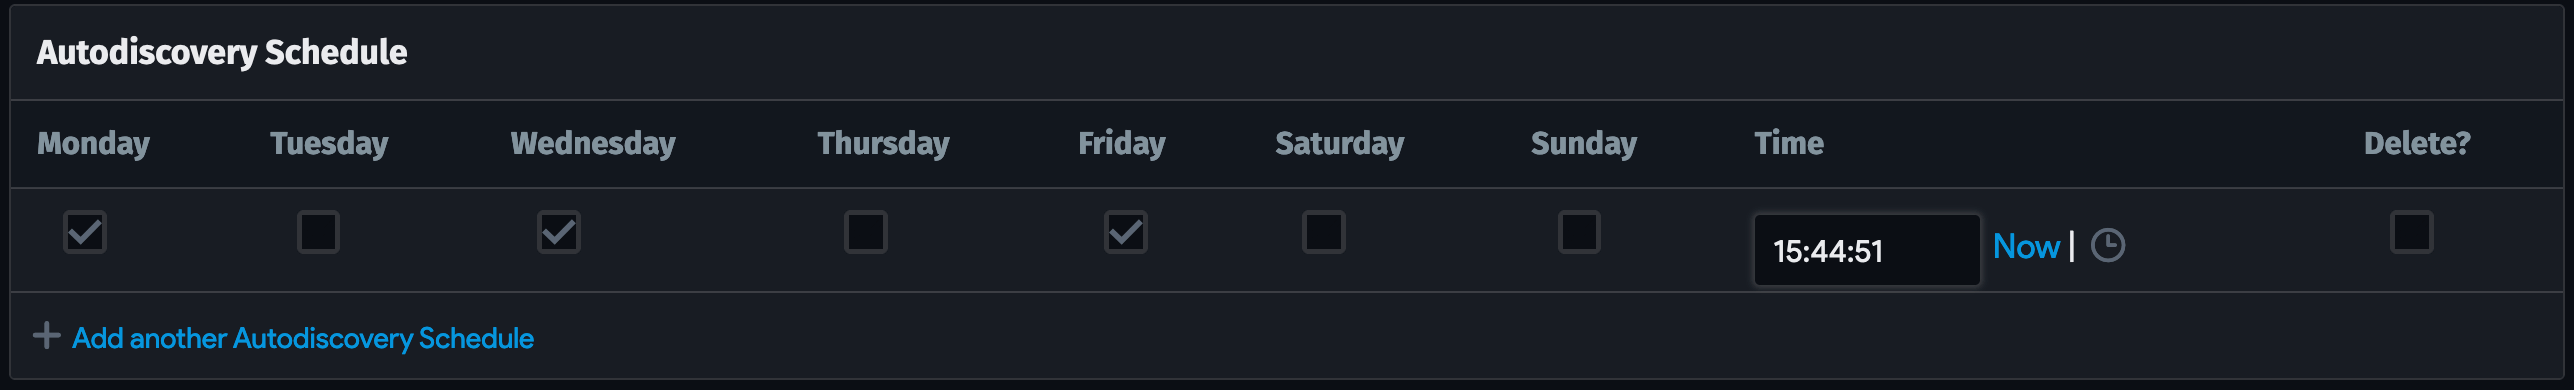Enable the Sunday schedule checkbox
The height and width of the screenshot is (390, 2574).
[1580, 232]
